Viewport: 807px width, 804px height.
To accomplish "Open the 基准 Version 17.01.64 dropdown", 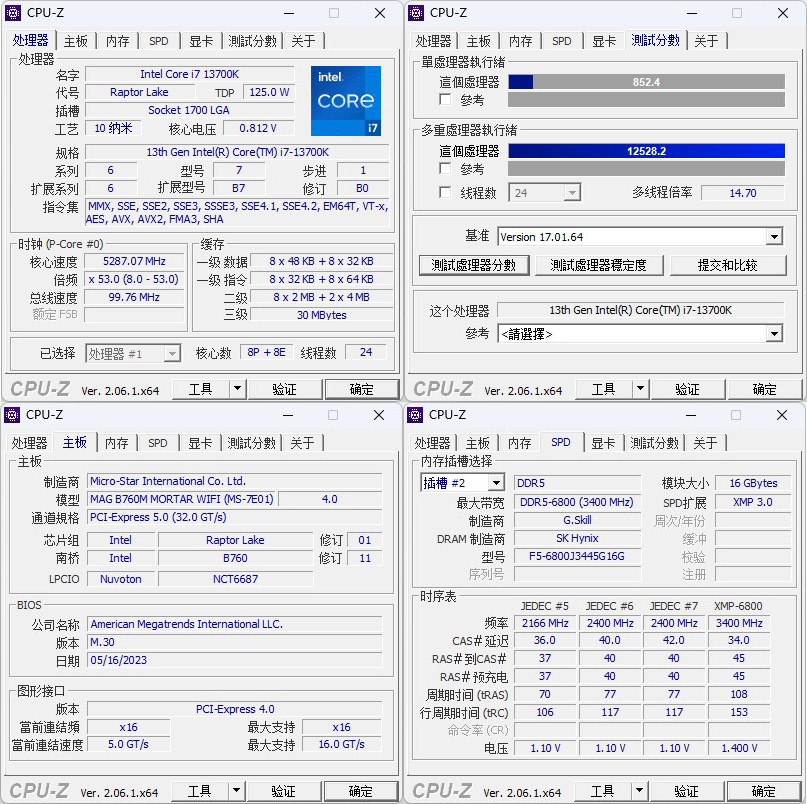I will [x=774, y=237].
